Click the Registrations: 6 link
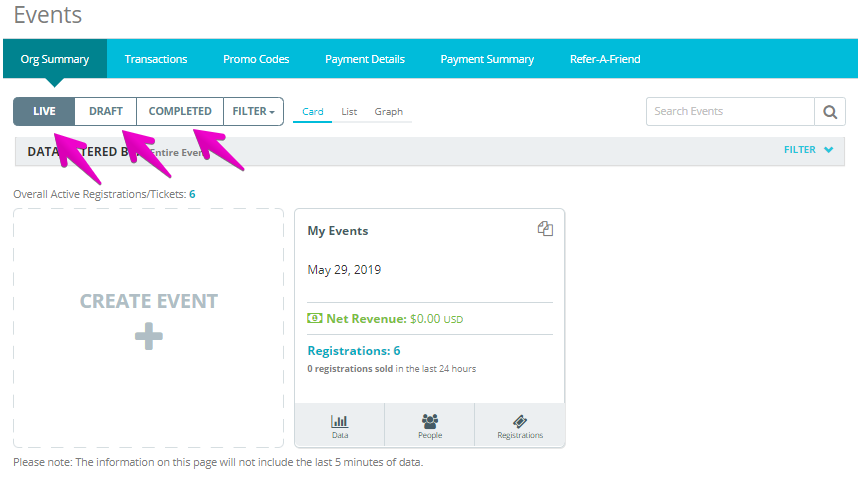The height and width of the screenshot is (485, 859). coord(354,351)
